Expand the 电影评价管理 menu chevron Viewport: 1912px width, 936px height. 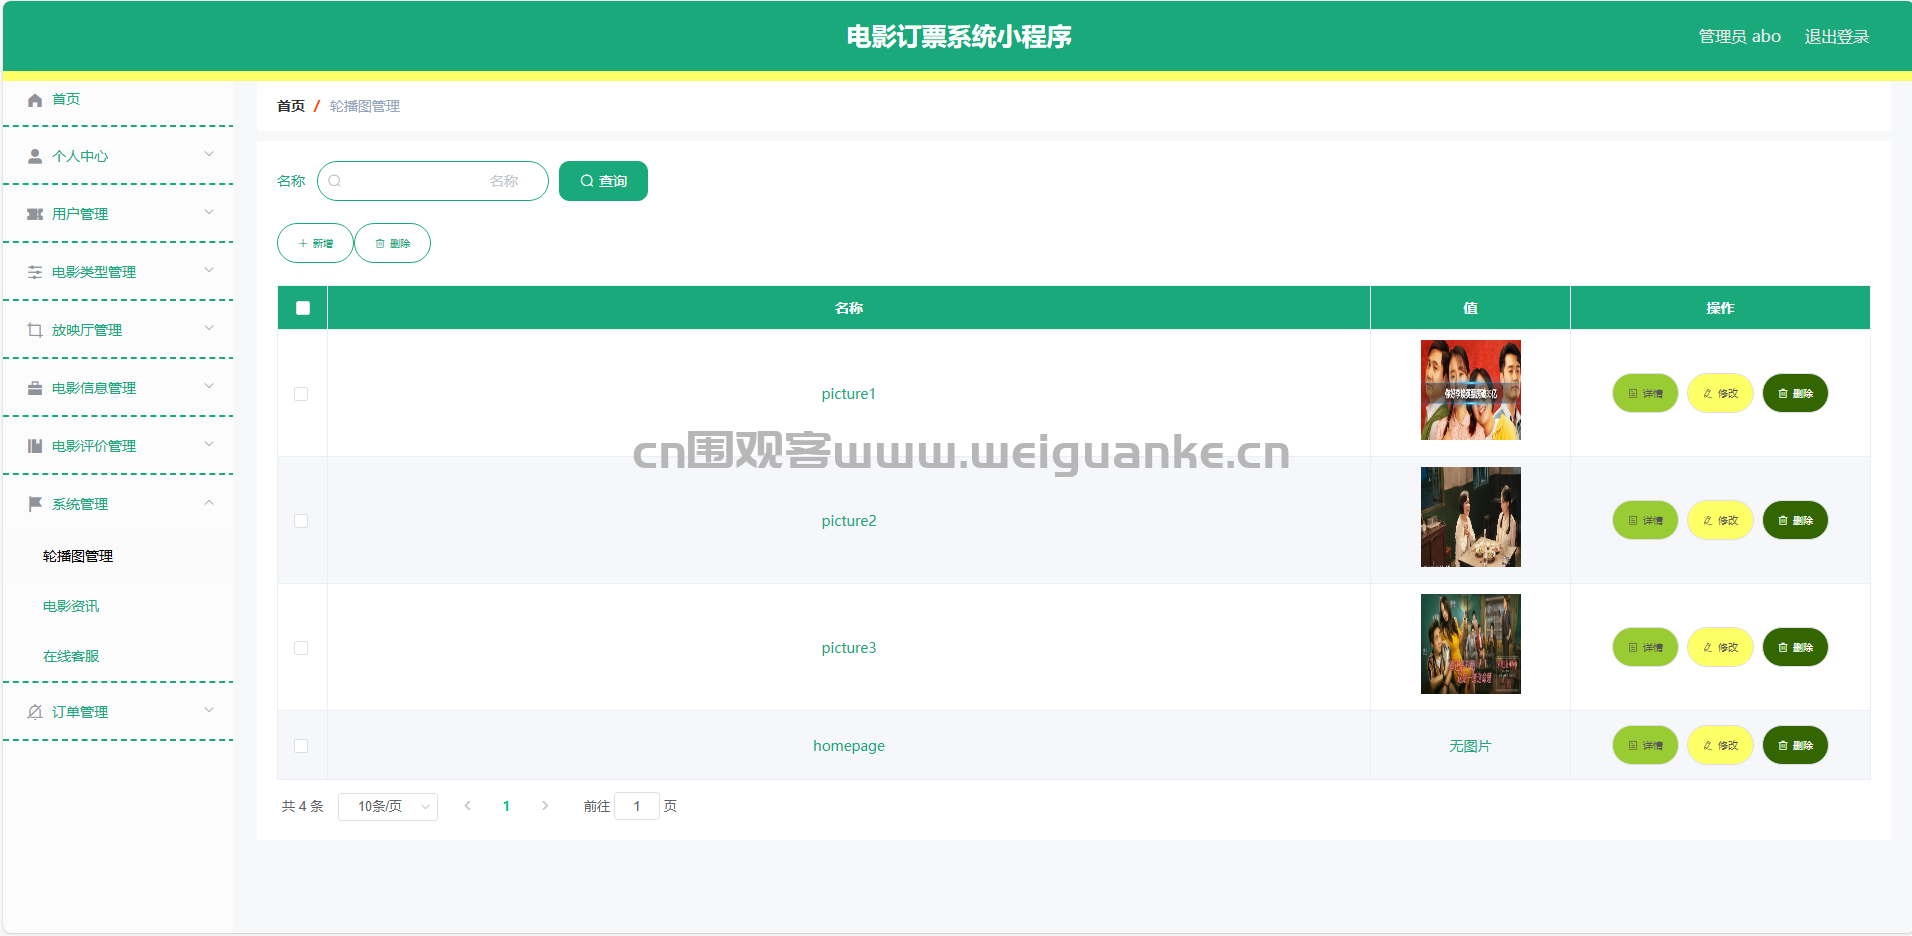[x=209, y=444]
